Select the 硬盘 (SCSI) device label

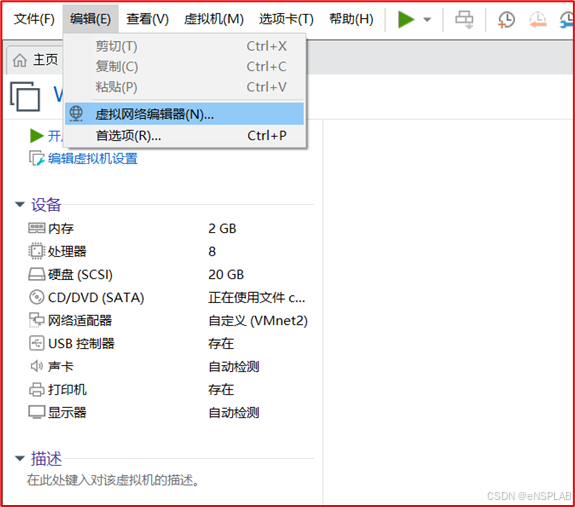tap(80, 275)
